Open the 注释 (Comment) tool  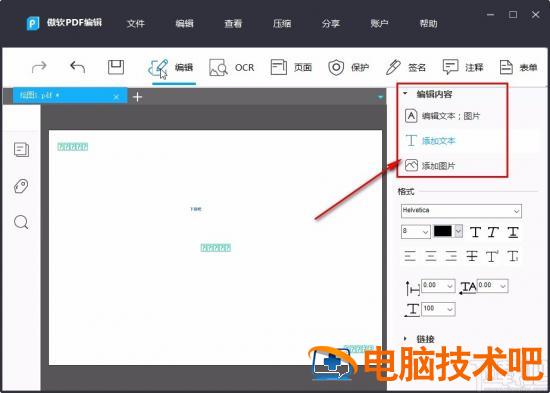click(463, 67)
